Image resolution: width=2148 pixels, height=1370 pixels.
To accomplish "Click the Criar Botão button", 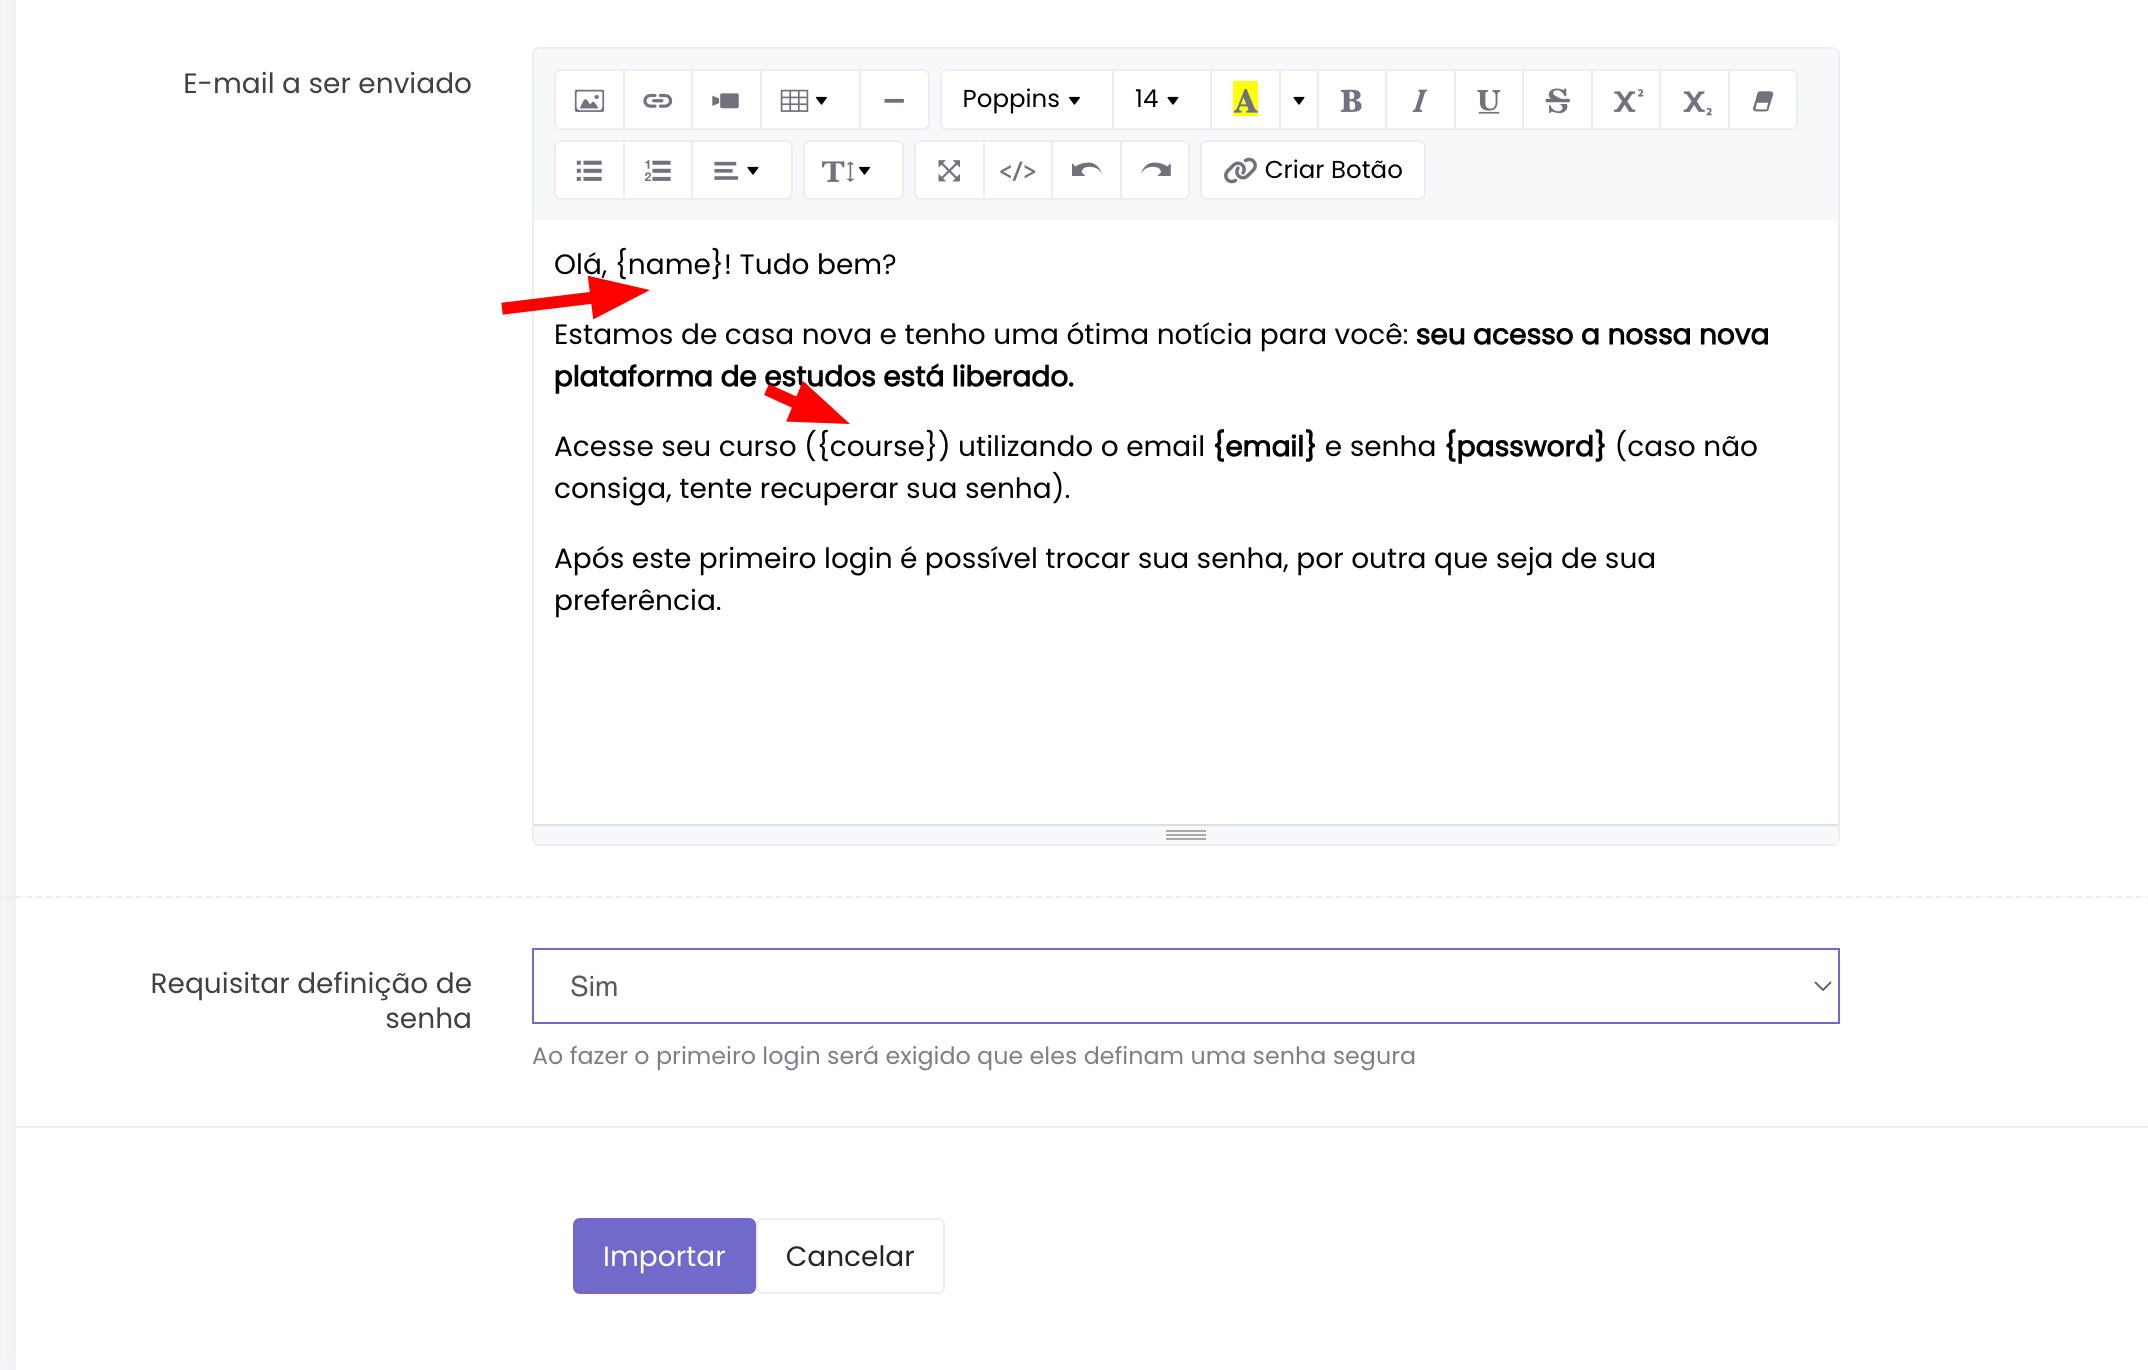I will pos(1313,171).
